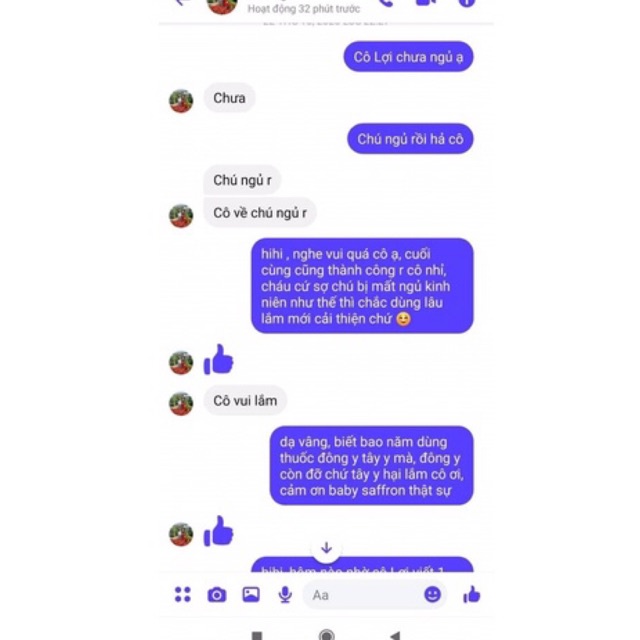Open the emoji picker in the input field
The image size is (640, 640).
432,594
